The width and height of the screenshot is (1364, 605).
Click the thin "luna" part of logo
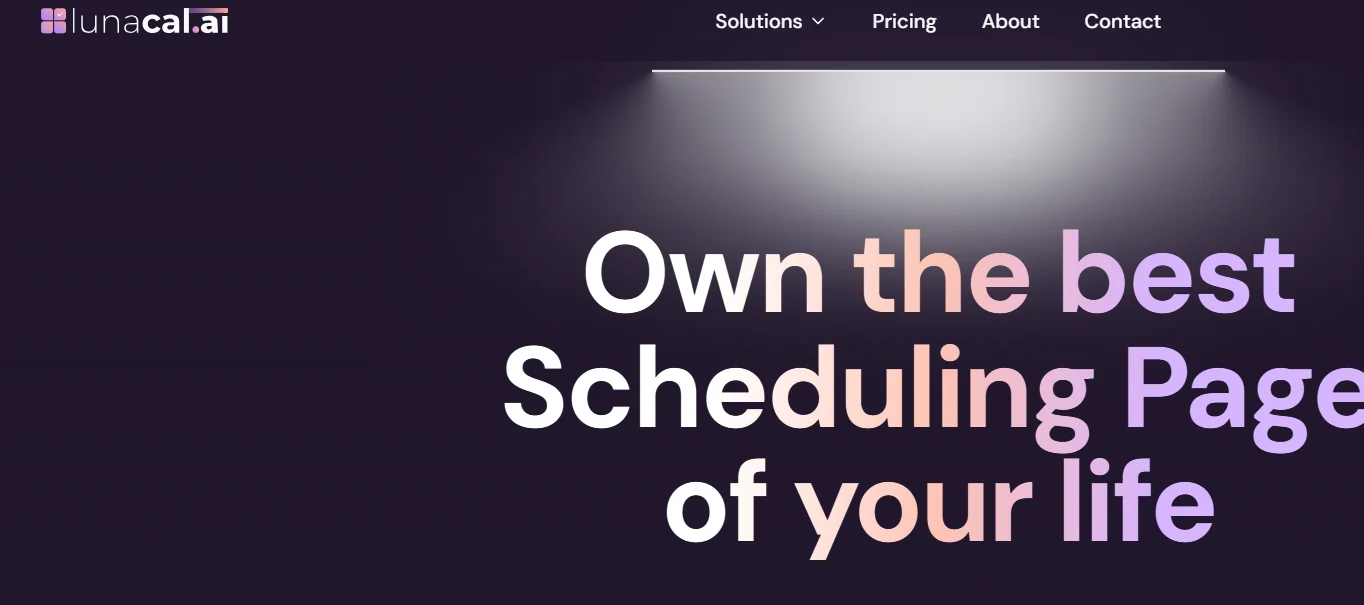click(105, 21)
